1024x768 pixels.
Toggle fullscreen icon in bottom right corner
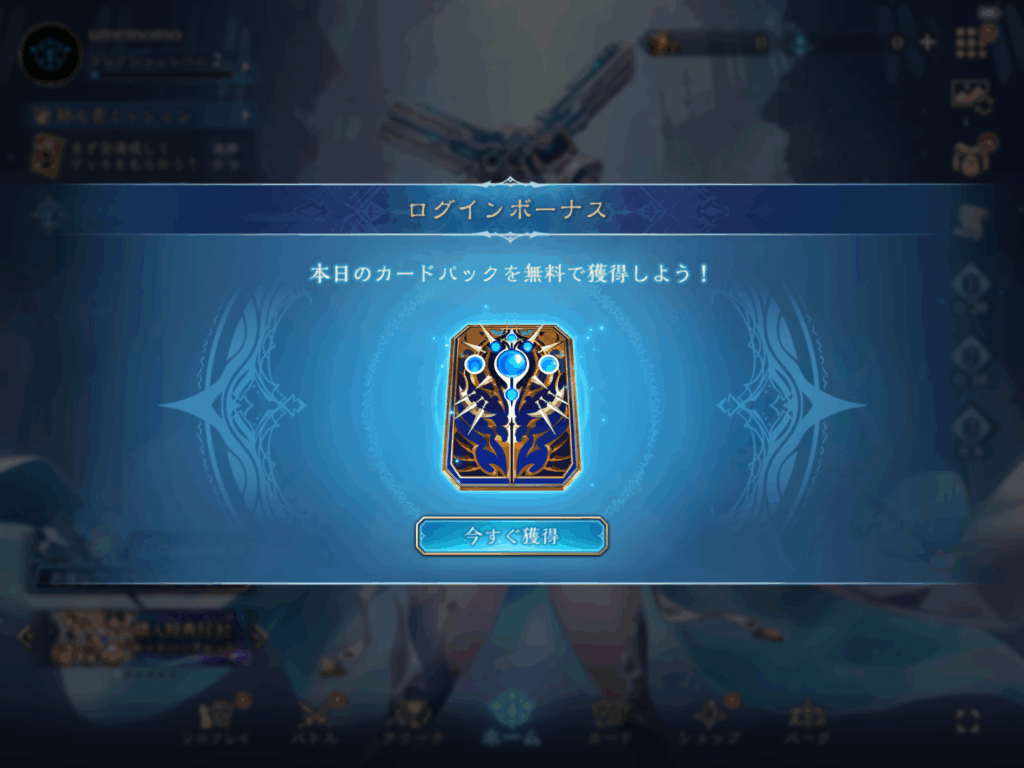967,722
